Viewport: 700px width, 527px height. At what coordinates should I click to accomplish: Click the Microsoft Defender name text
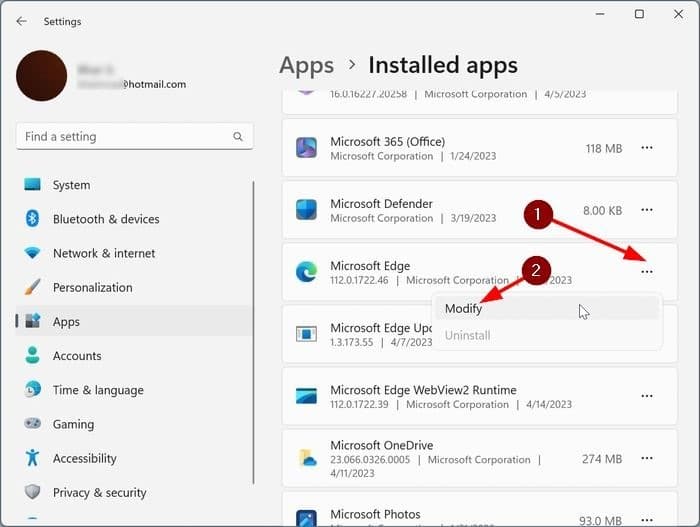tap(381, 204)
